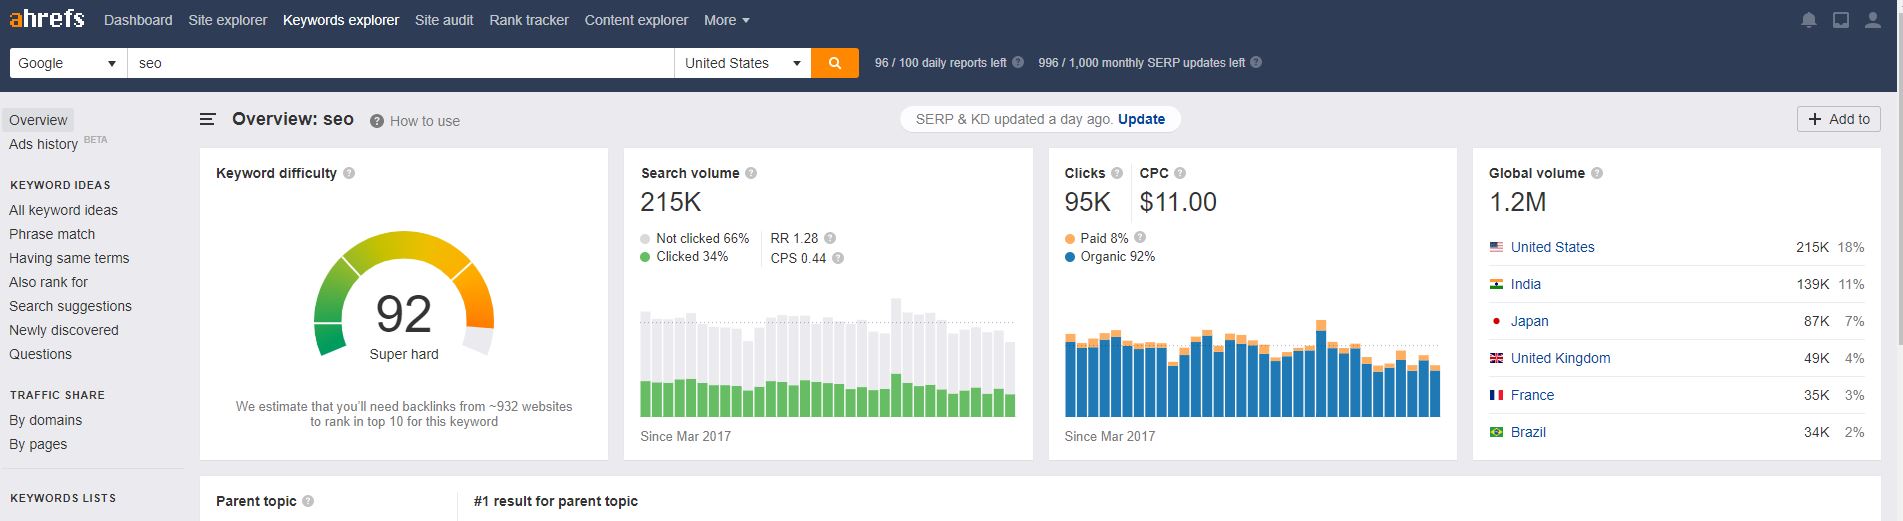1903x521 pixels.
Task: Click the Update SERP link
Action: pos(1141,119)
